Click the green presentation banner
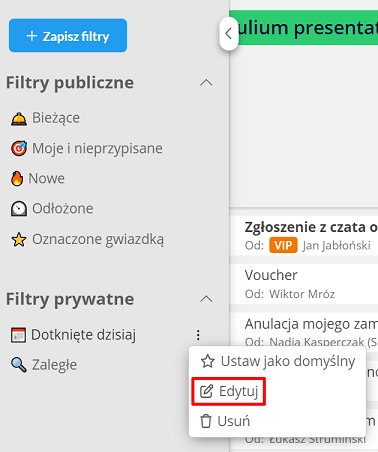This screenshot has width=378, height=452. (304, 28)
